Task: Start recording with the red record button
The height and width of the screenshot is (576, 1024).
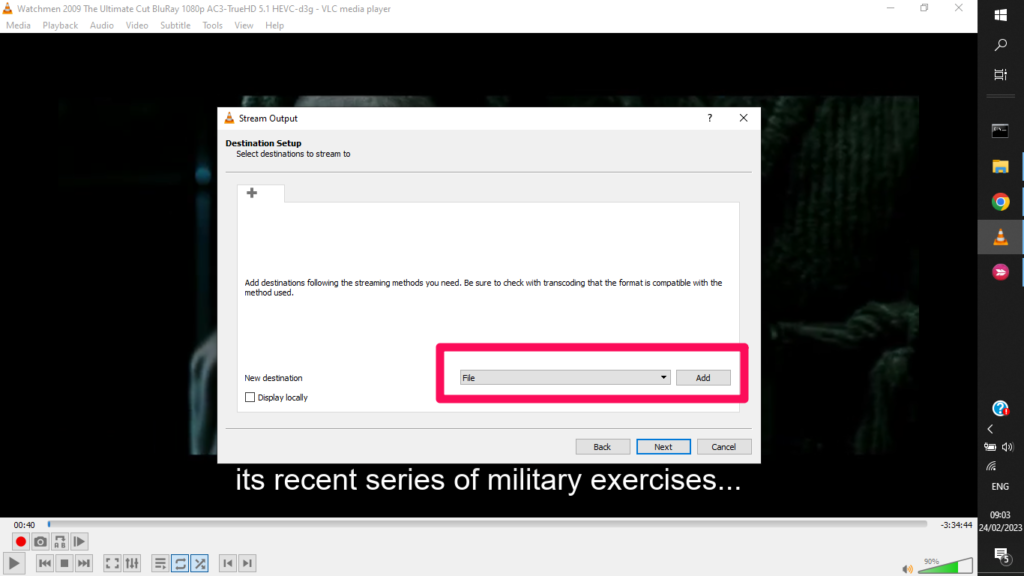Action: pos(20,541)
